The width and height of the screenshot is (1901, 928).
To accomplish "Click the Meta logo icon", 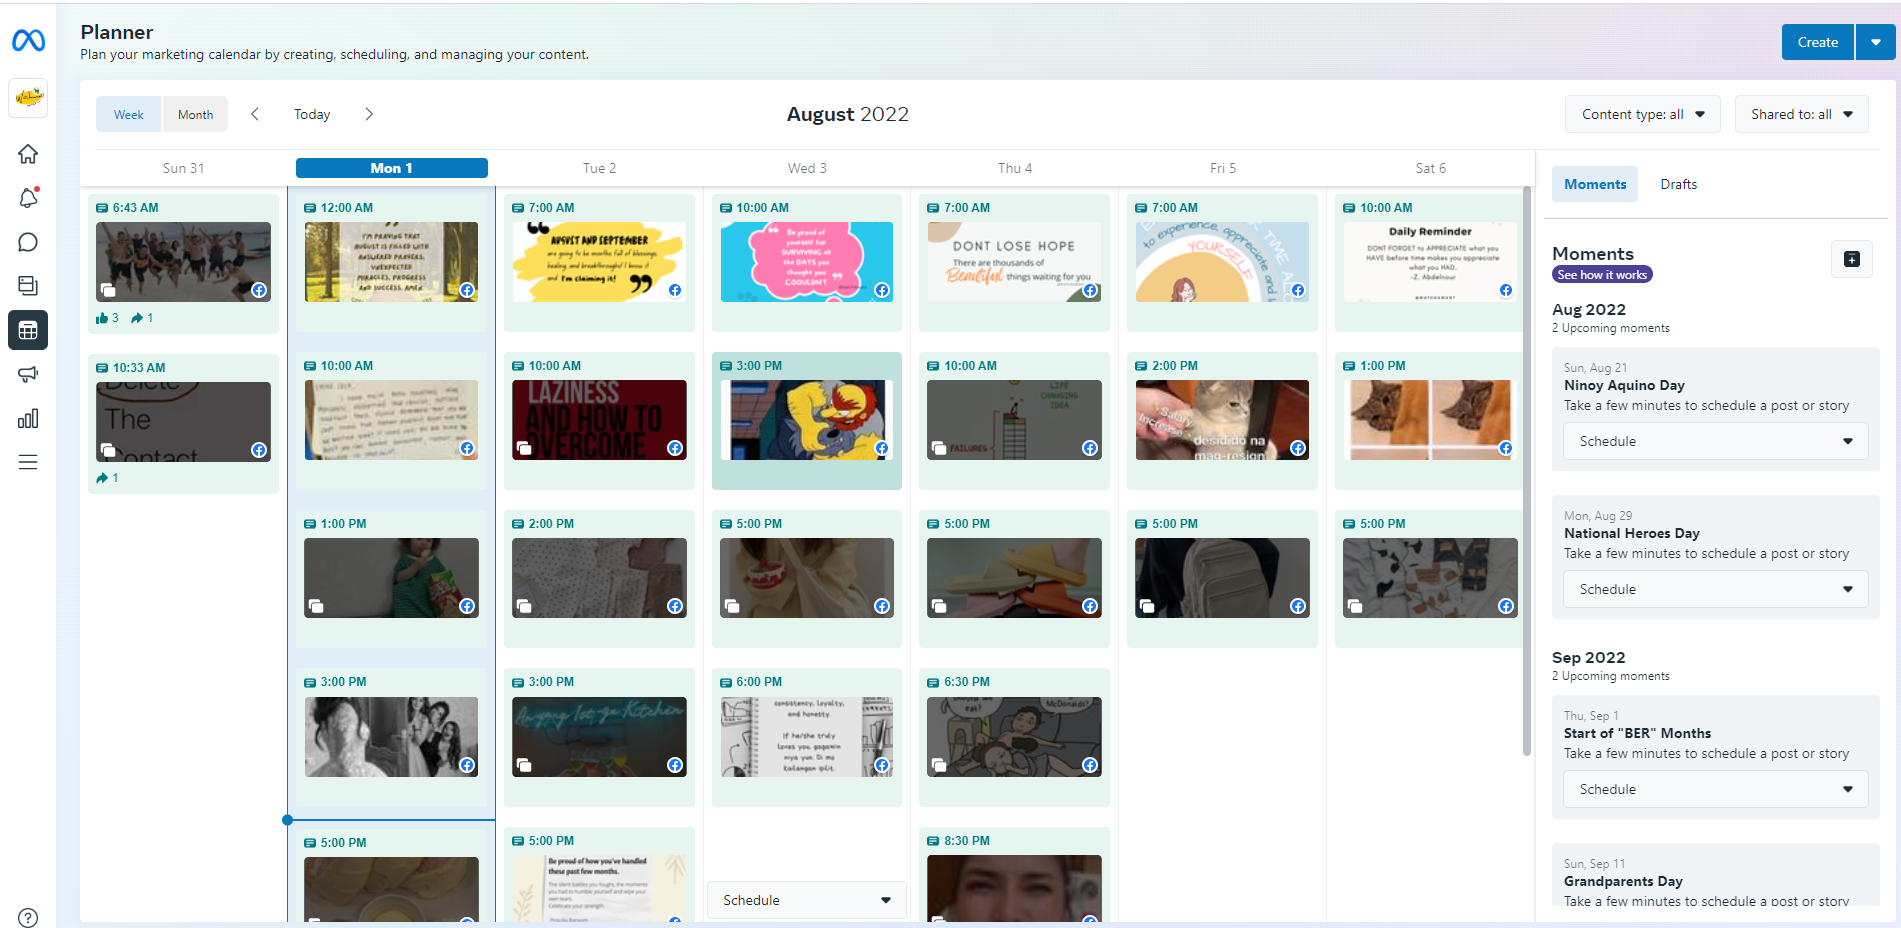I will tap(28, 41).
